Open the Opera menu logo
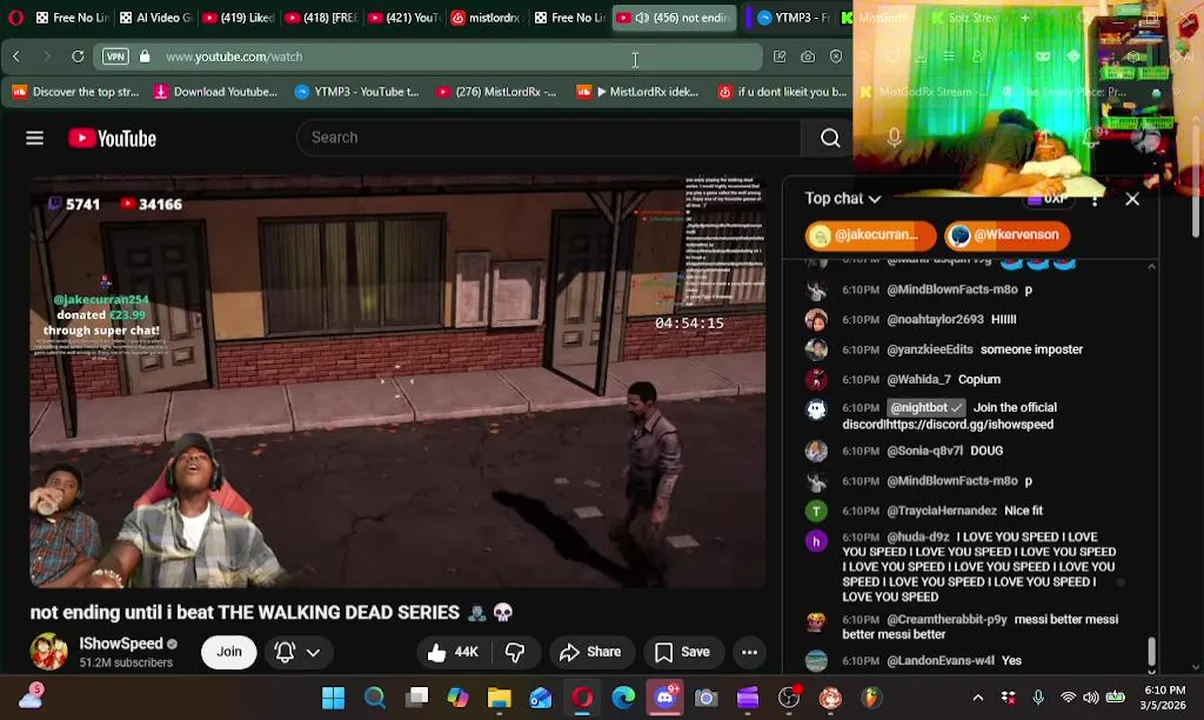This screenshot has width=1204, height=720. click(x=15, y=18)
